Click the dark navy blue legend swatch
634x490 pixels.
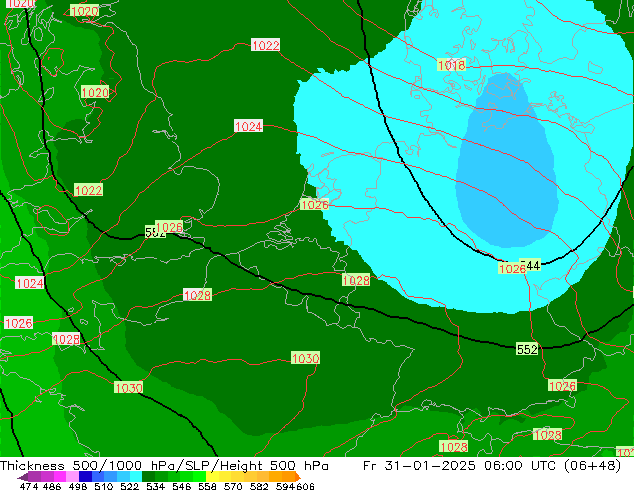[x=85, y=477]
